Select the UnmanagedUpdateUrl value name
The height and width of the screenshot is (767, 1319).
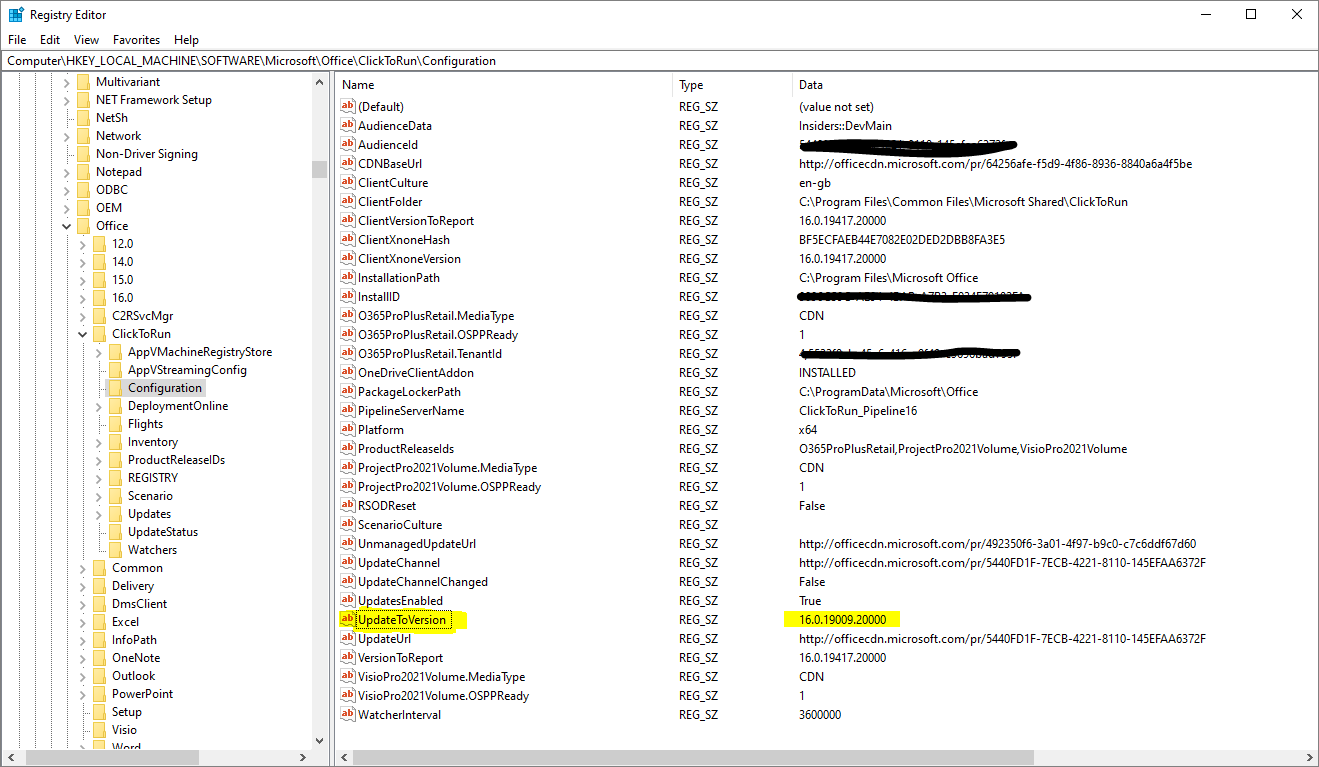[417, 543]
